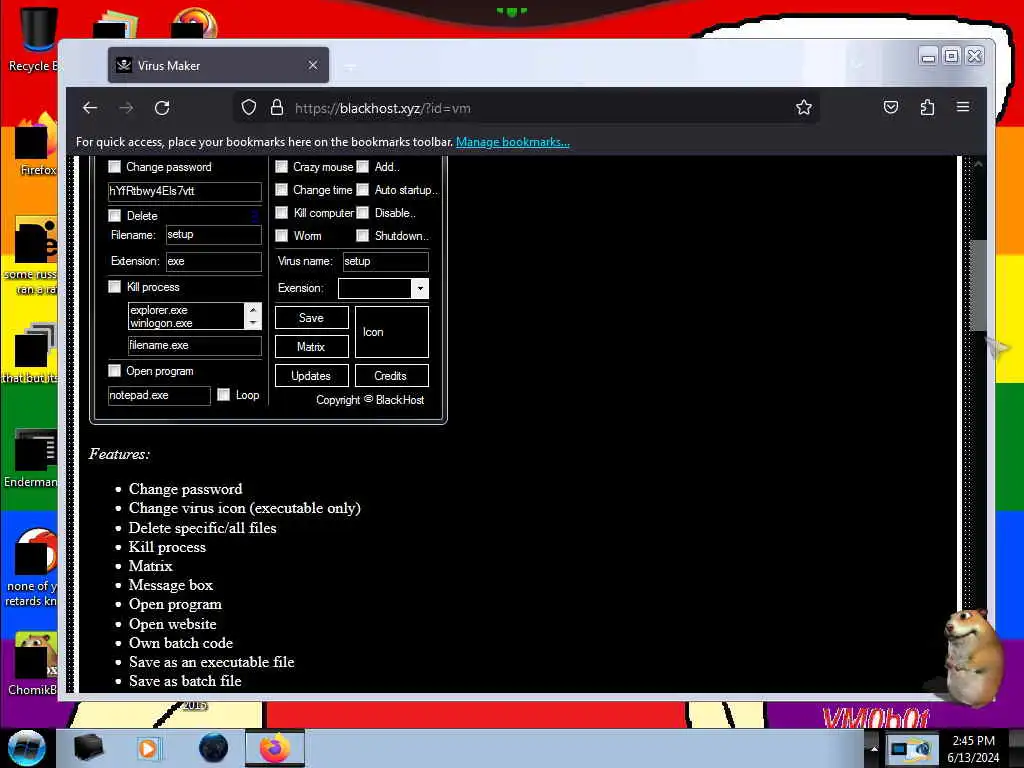View site security via the padlock icon

click(x=277, y=107)
